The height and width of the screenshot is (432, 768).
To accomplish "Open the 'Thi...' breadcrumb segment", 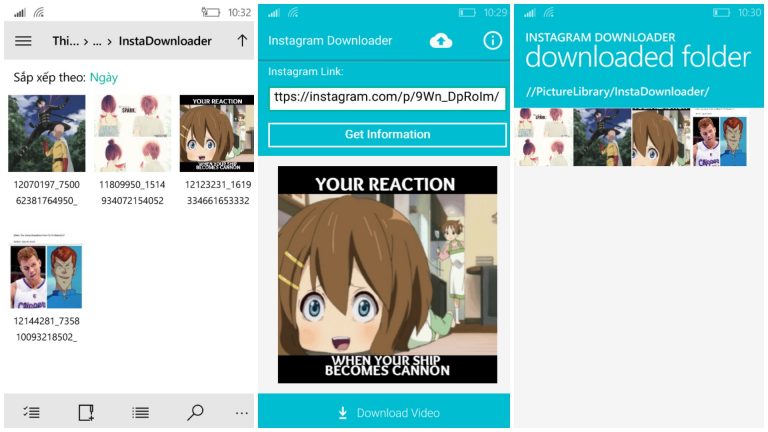I will click(66, 41).
